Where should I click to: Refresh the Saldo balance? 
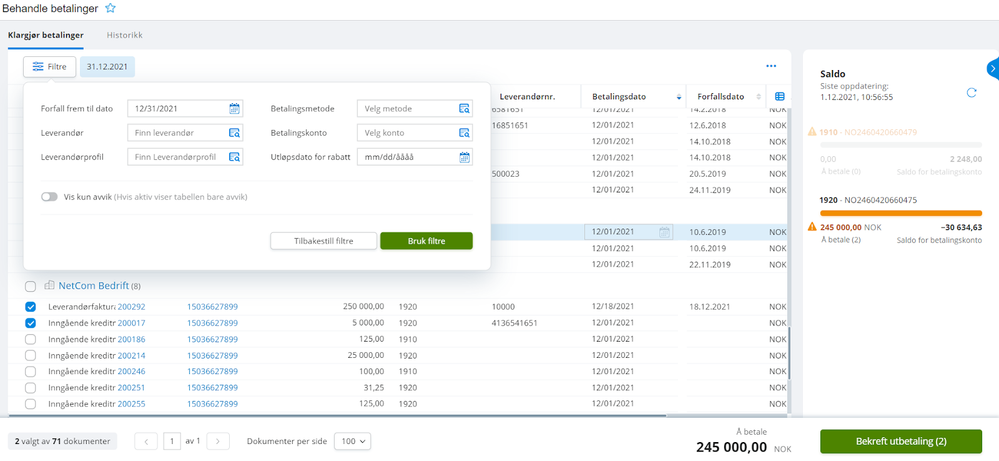point(972,92)
